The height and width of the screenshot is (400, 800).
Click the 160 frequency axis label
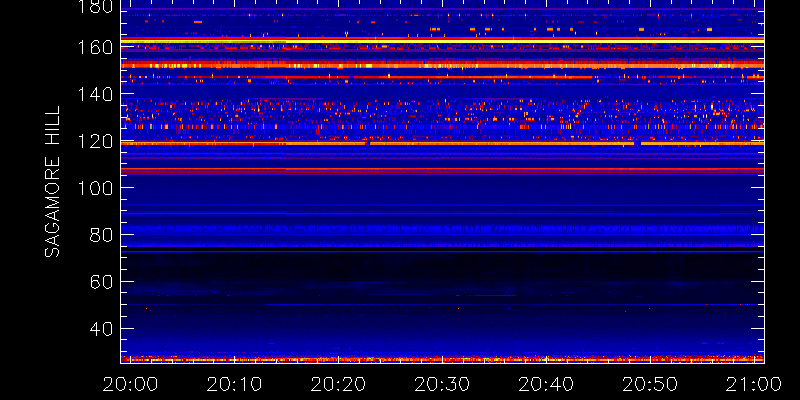click(x=95, y=47)
